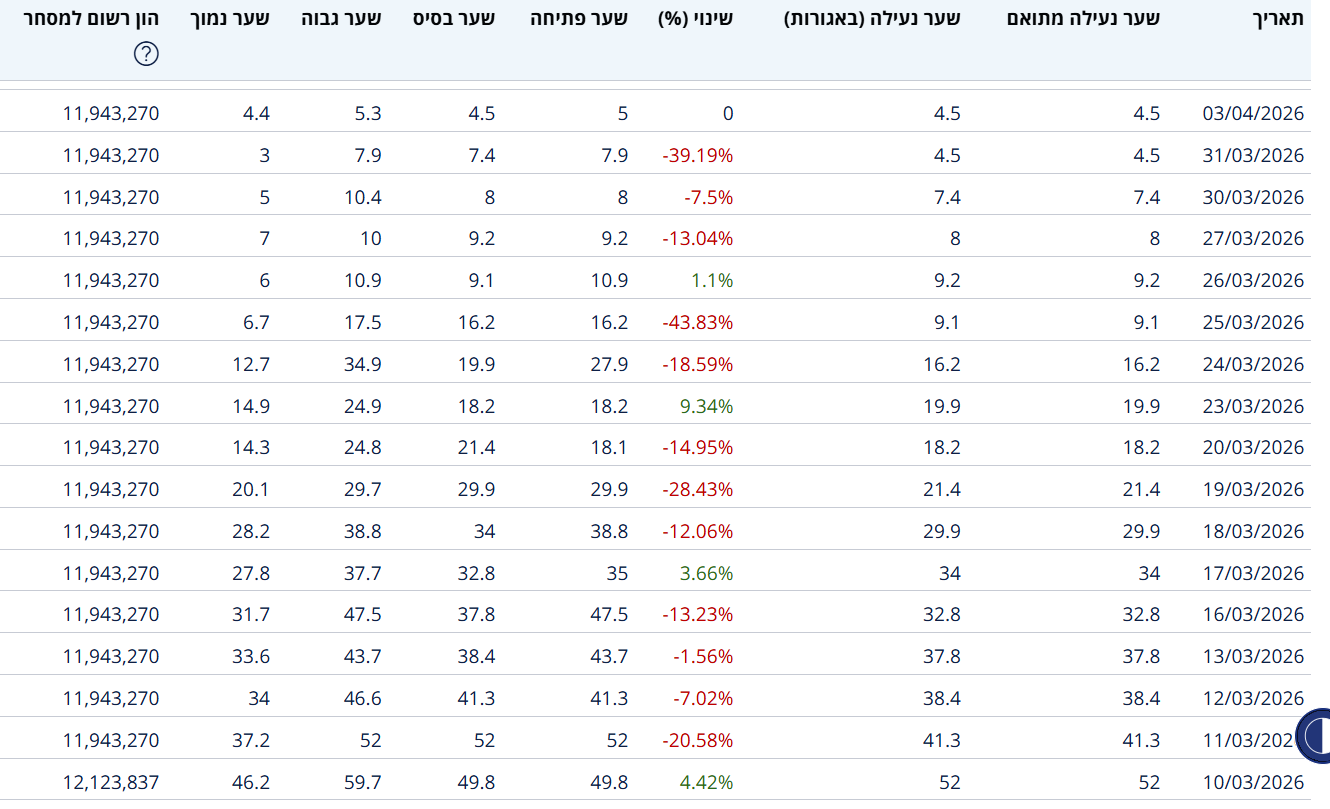Click the שער גבוה column header

tap(341, 17)
